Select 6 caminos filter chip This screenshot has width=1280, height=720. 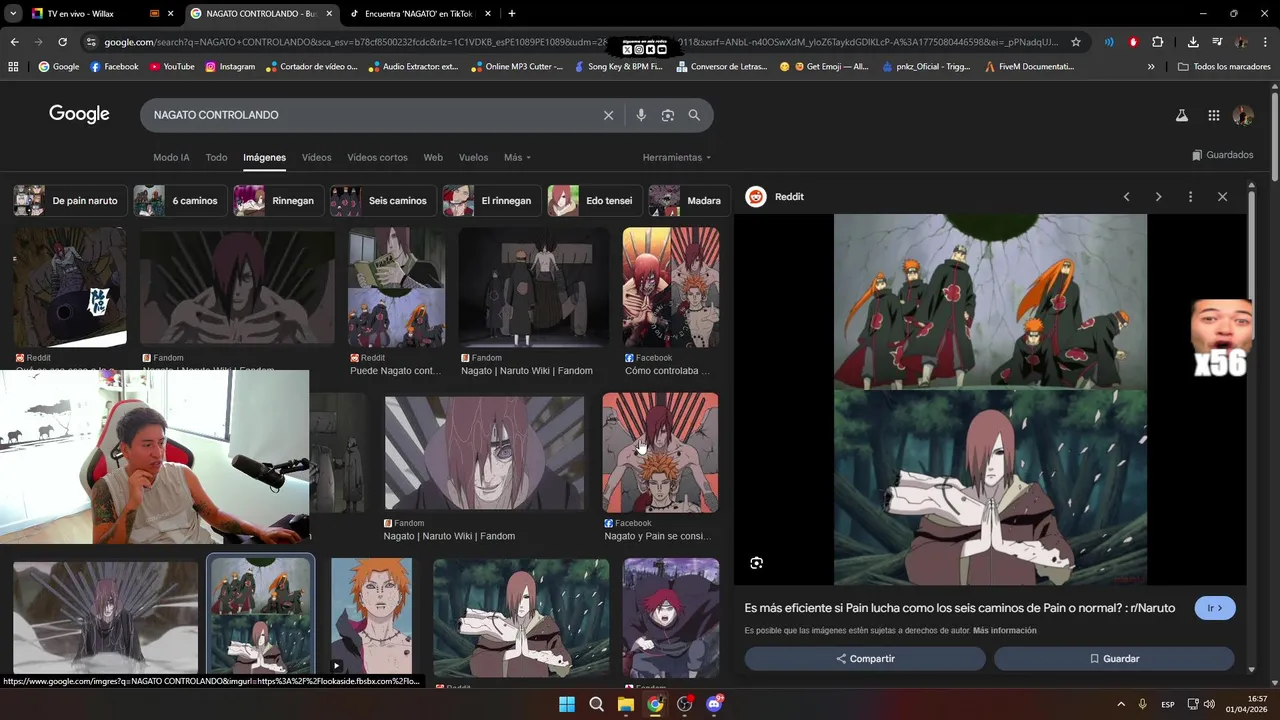179,201
